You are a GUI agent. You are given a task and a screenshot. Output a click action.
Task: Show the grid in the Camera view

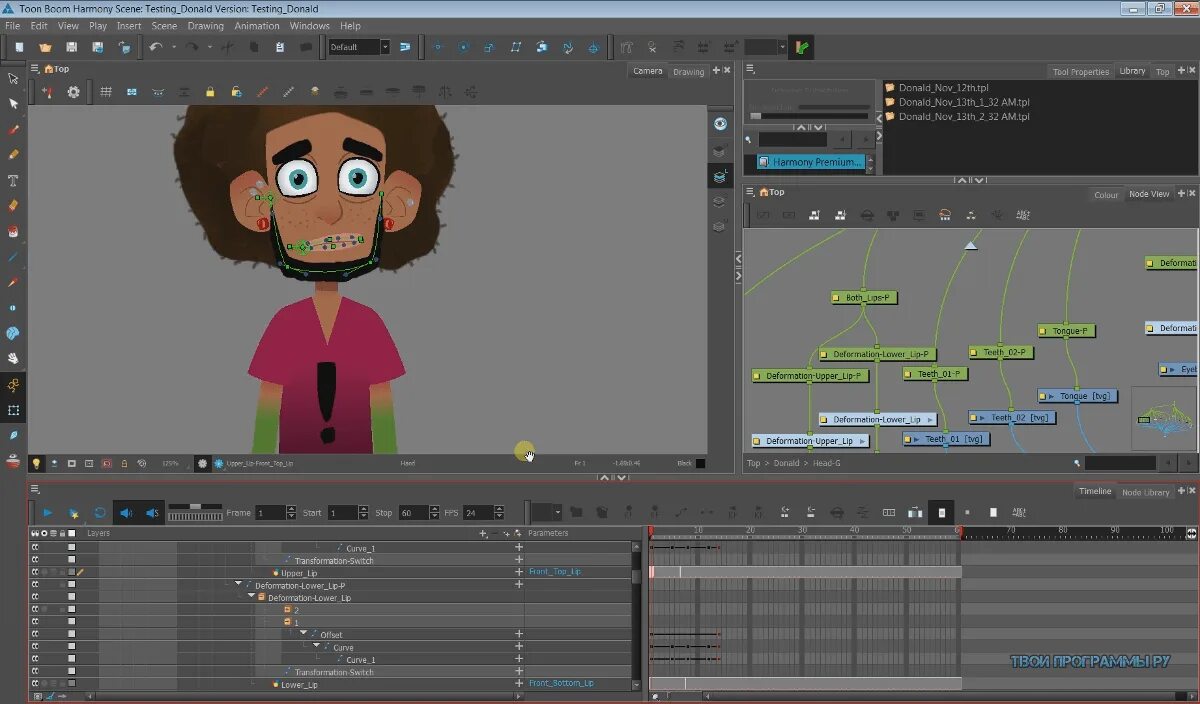pyautogui.click(x=105, y=92)
